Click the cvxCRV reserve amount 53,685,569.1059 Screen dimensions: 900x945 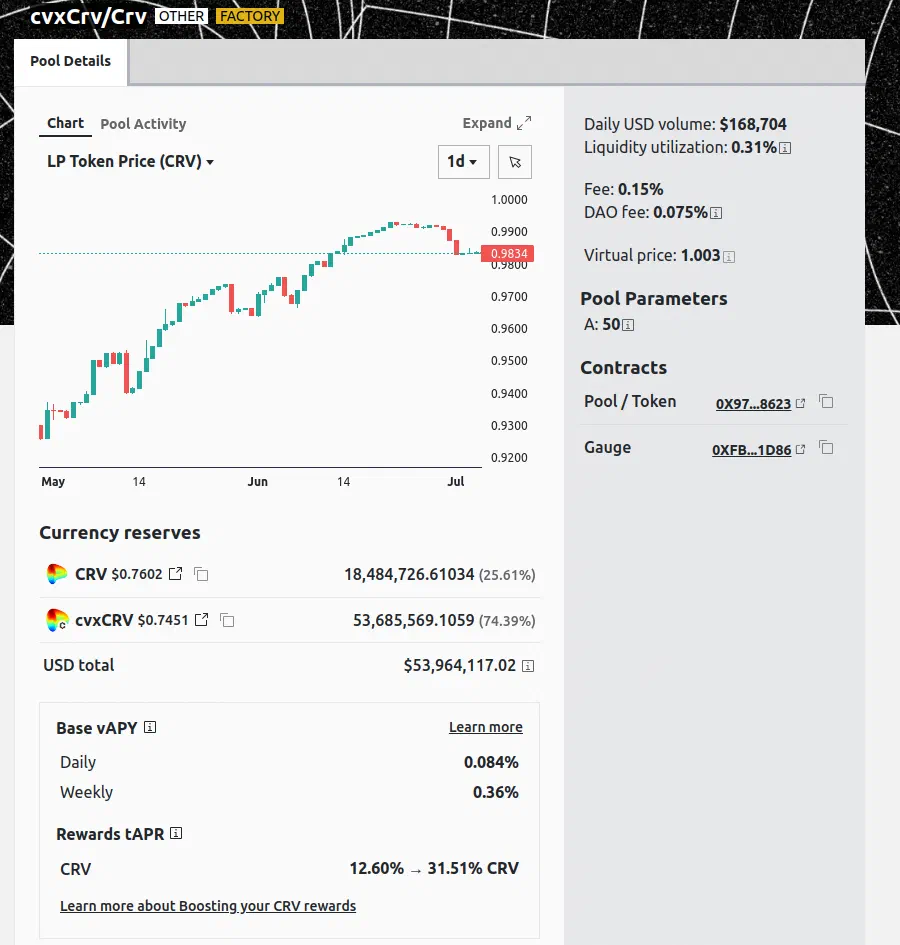coord(414,620)
